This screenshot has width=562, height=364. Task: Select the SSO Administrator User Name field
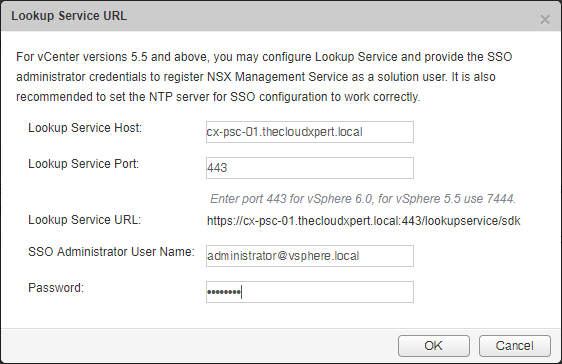pyautogui.click(x=310, y=256)
